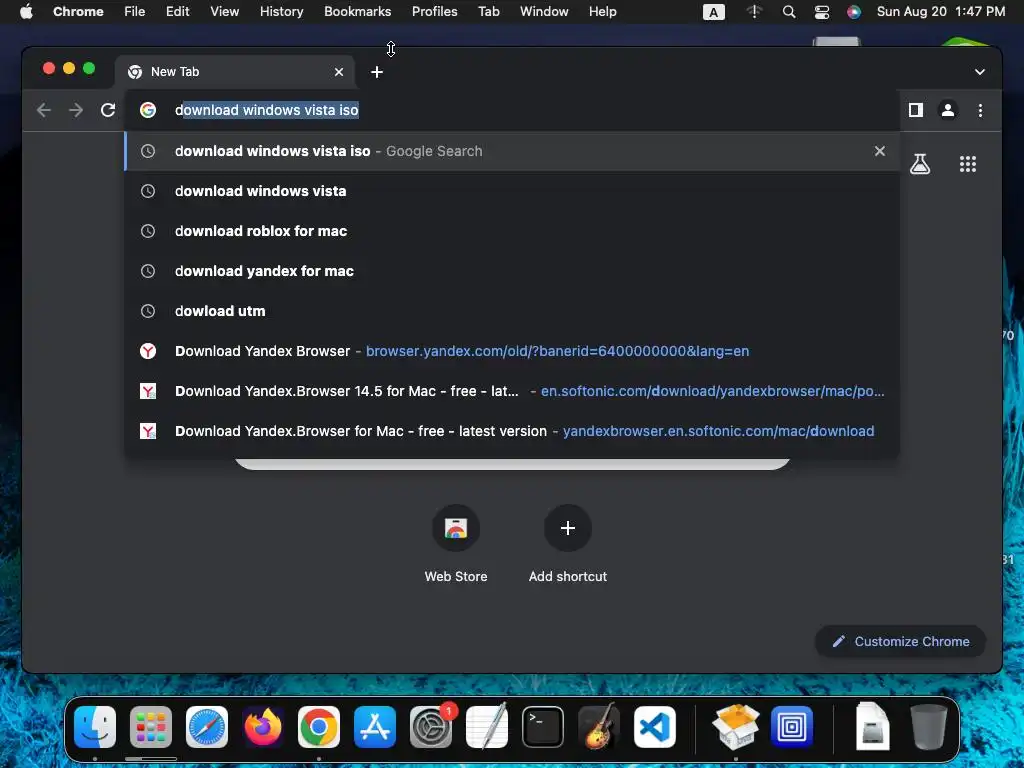
Task: Launch Safari from the Dock
Action: (x=207, y=727)
